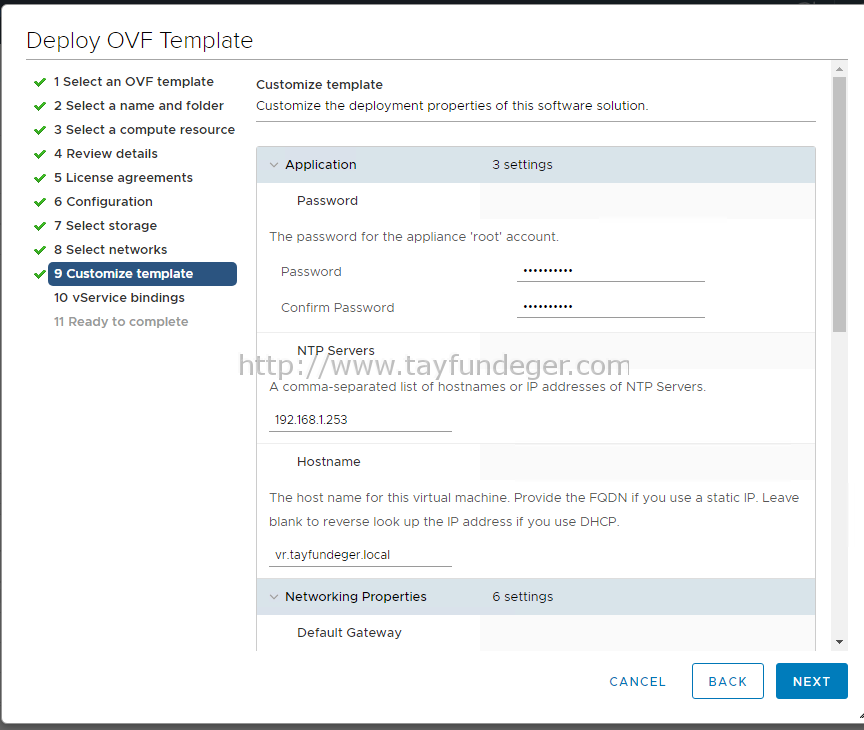Click the Hostname field vr.tayfundeger.local

[360, 555]
